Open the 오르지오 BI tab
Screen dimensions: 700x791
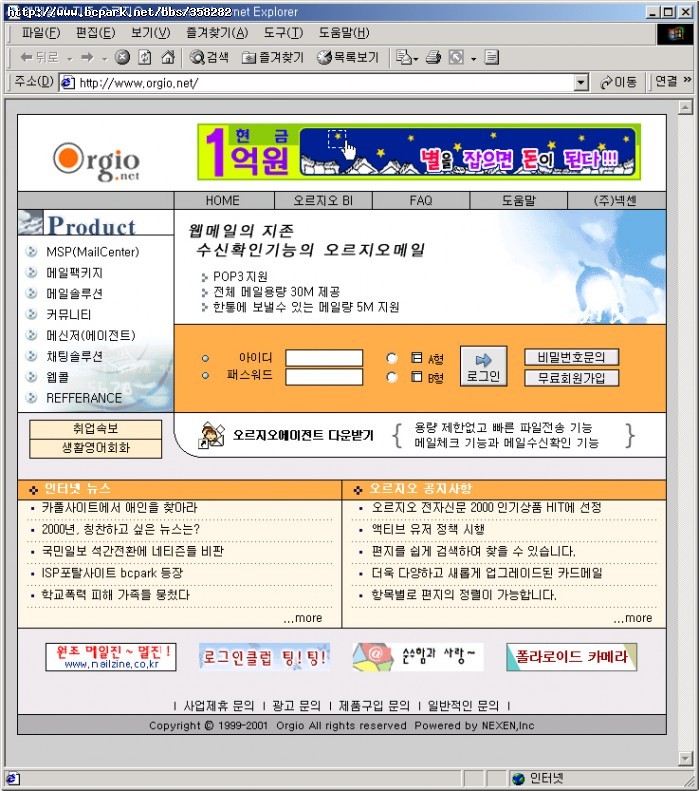pos(323,200)
